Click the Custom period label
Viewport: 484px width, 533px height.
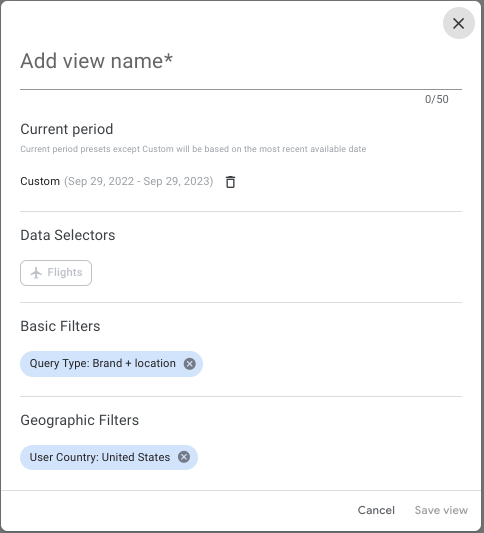tap(40, 181)
